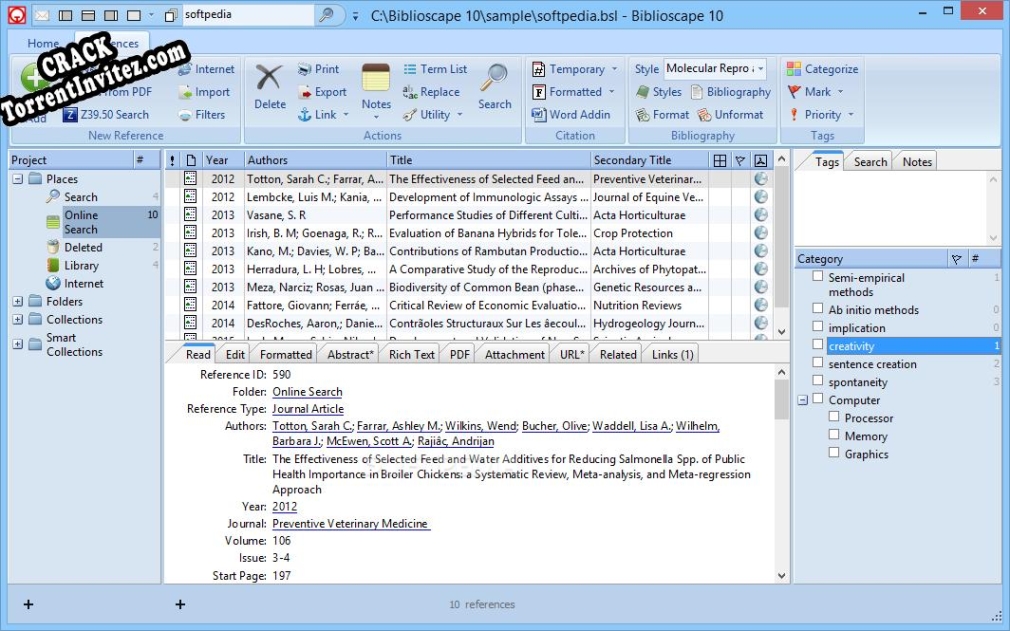Check the creativity category checkbox
Viewport: 1010px width, 631px height.
point(816,345)
